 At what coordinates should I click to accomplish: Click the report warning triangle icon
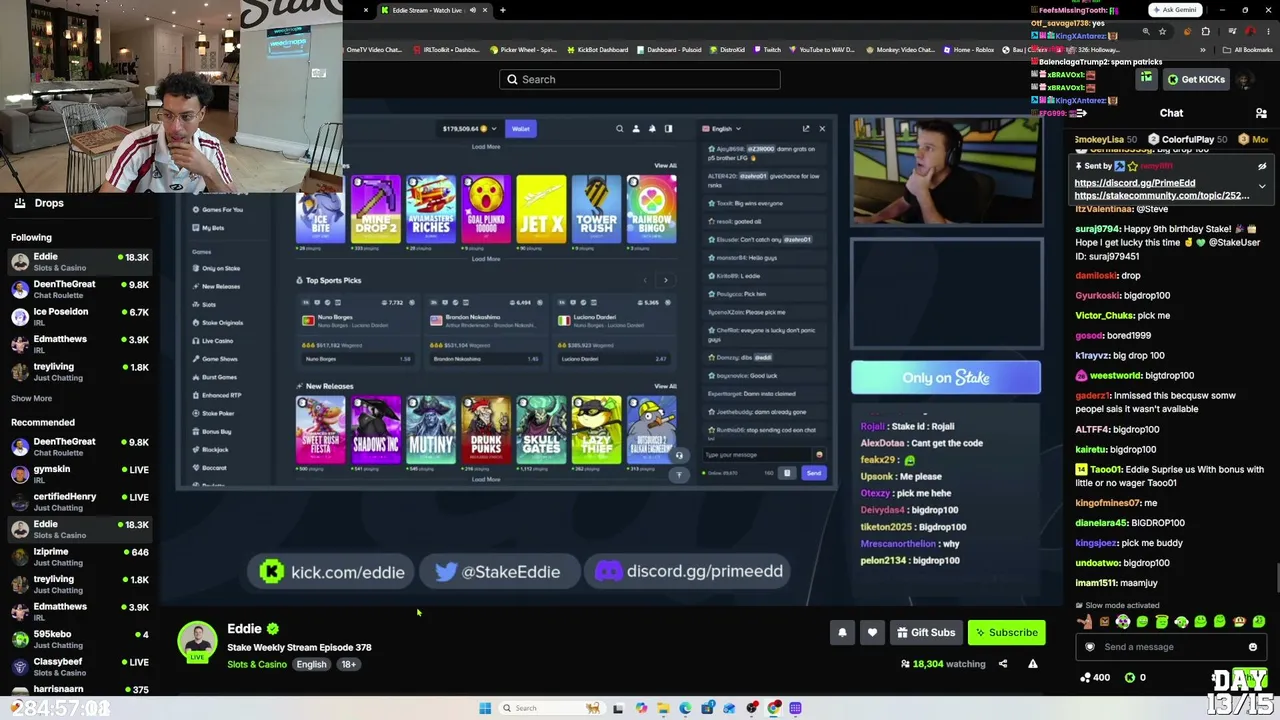coord(1033,663)
